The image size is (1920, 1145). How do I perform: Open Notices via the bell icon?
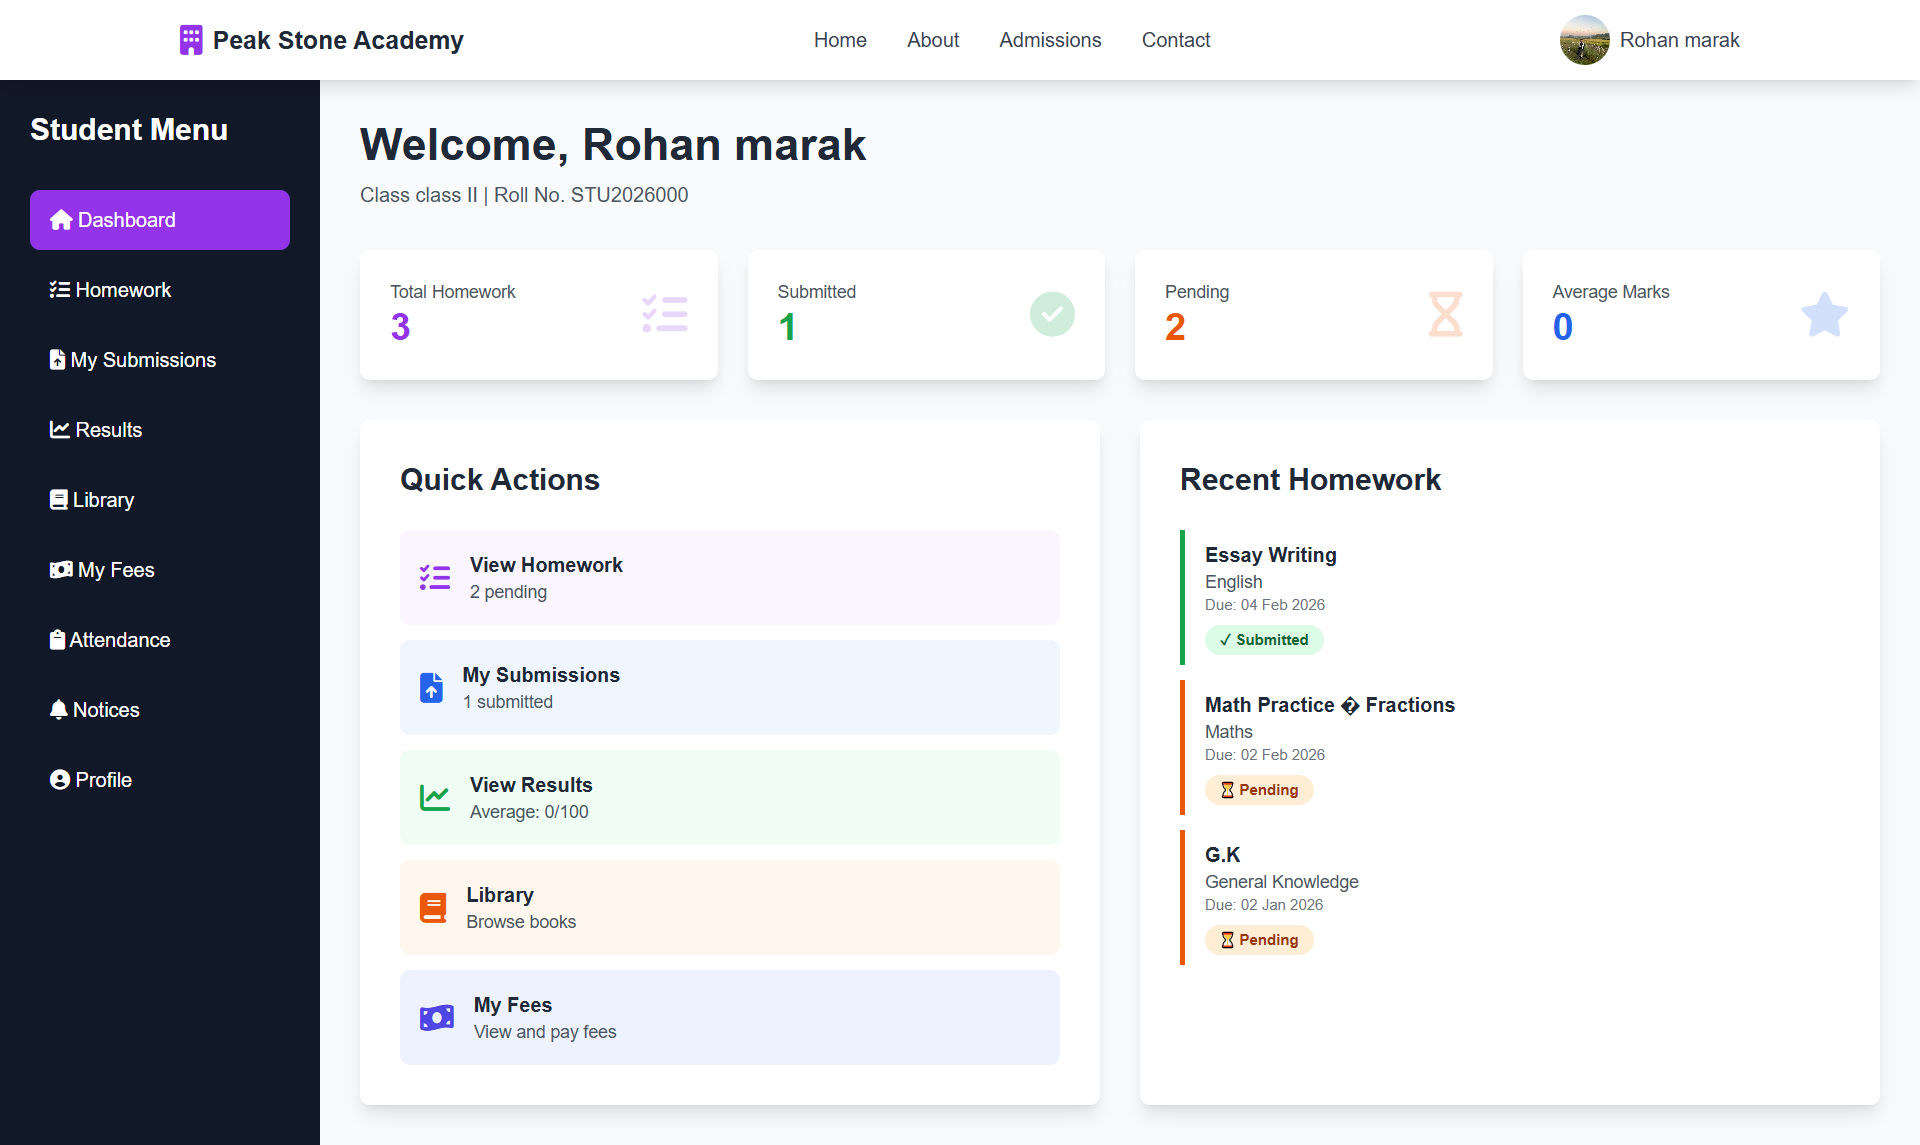tap(58, 709)
